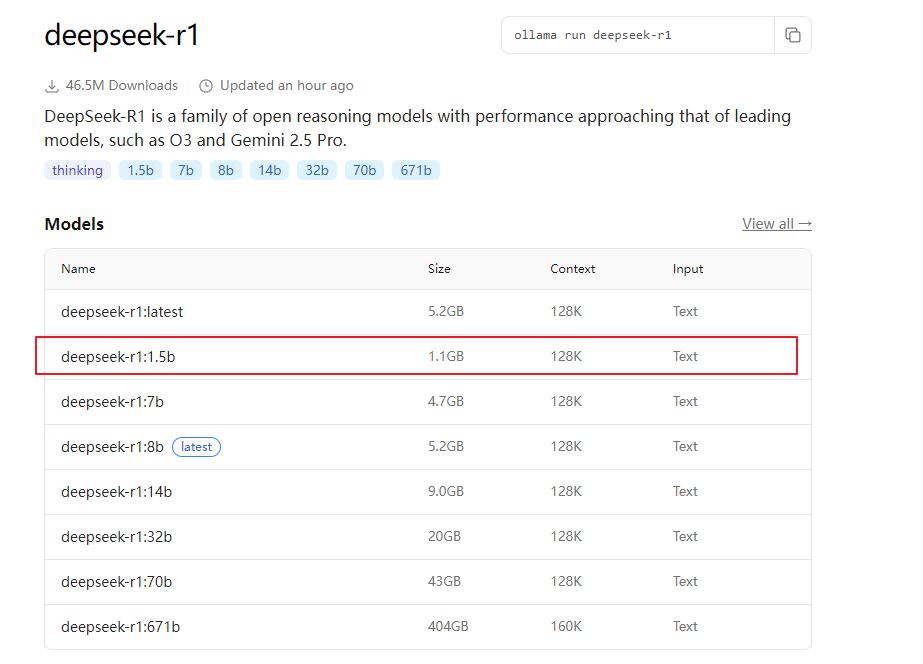Select the 671b size tag
The width and height of the screenshot is (923, 664).
pyautogui.click(x=416, y=170)
